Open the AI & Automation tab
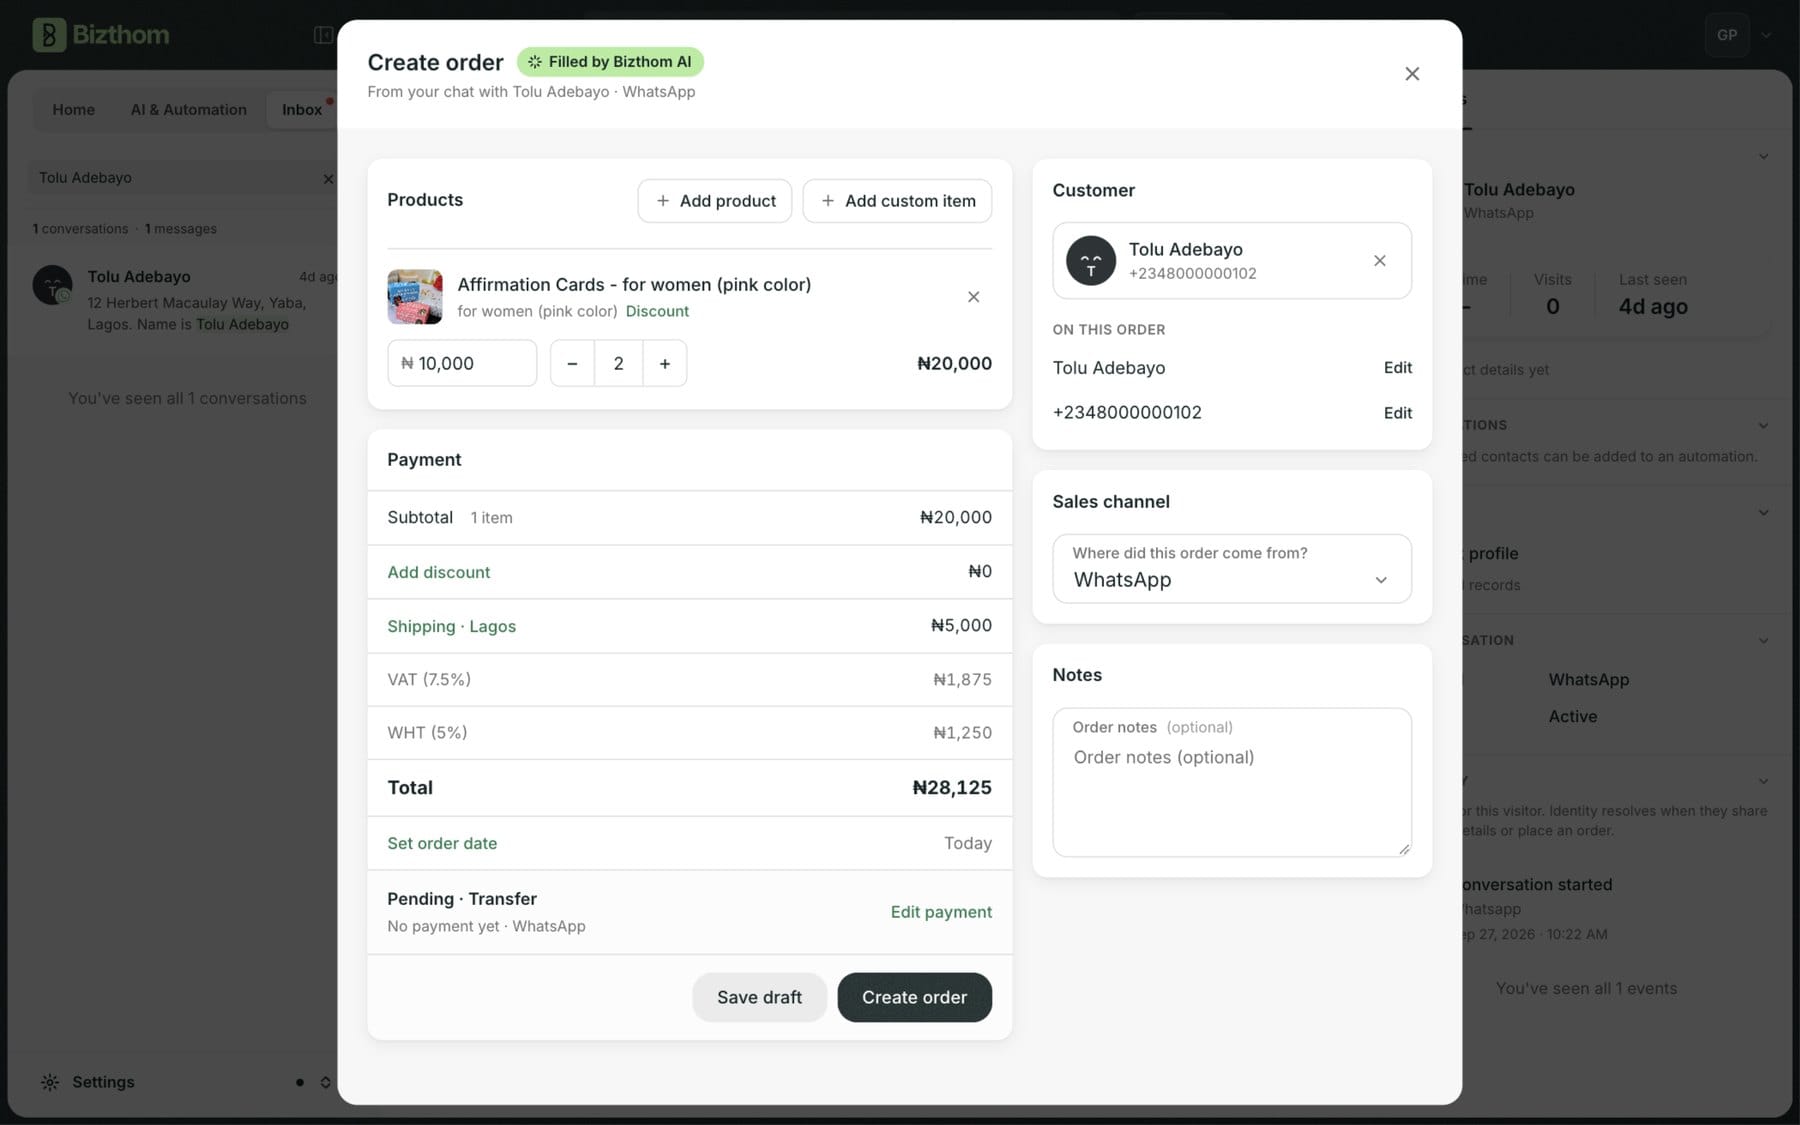1800x1125 pixels. tap(189, 109)
